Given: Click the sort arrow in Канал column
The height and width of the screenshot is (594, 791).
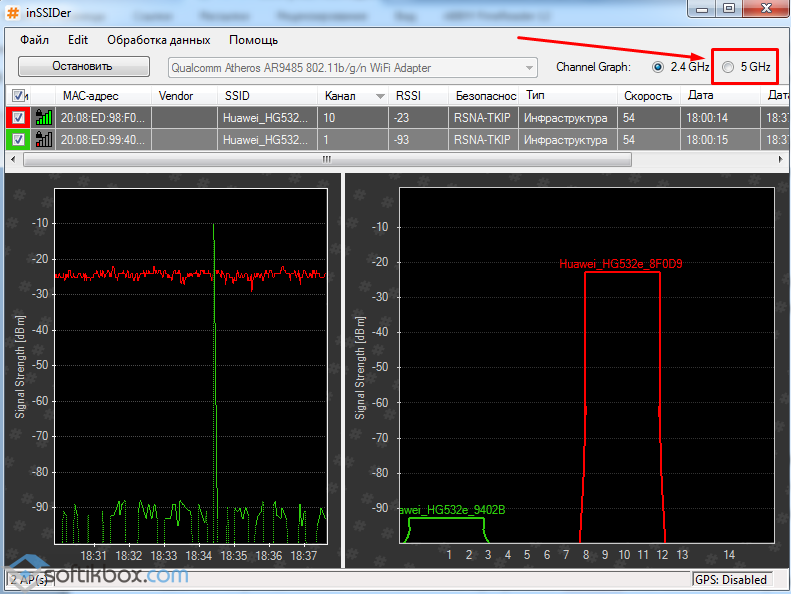Looking at the screenshot, I should point(380,96).
